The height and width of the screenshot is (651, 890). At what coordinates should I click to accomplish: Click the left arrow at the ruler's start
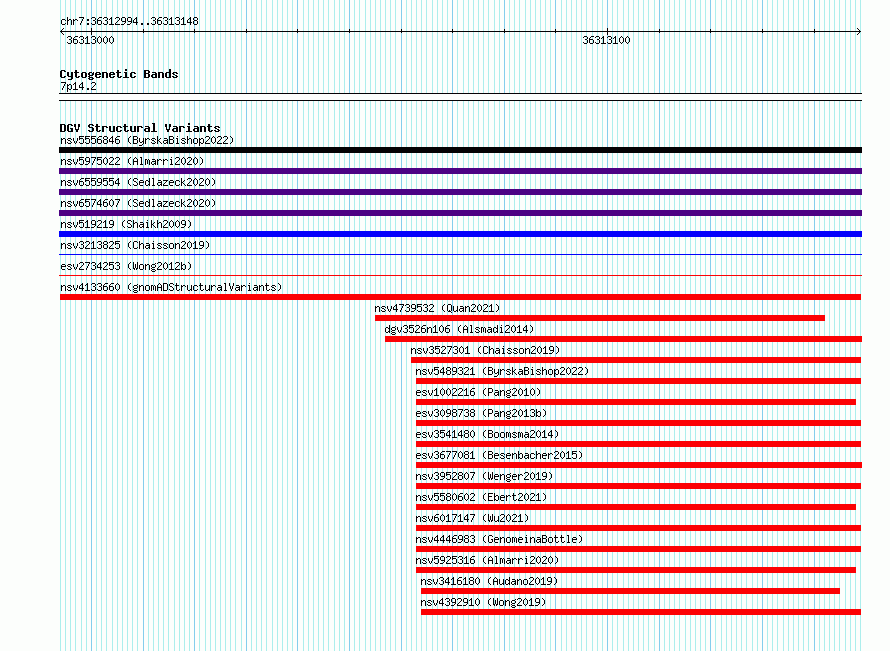point(62,32)
